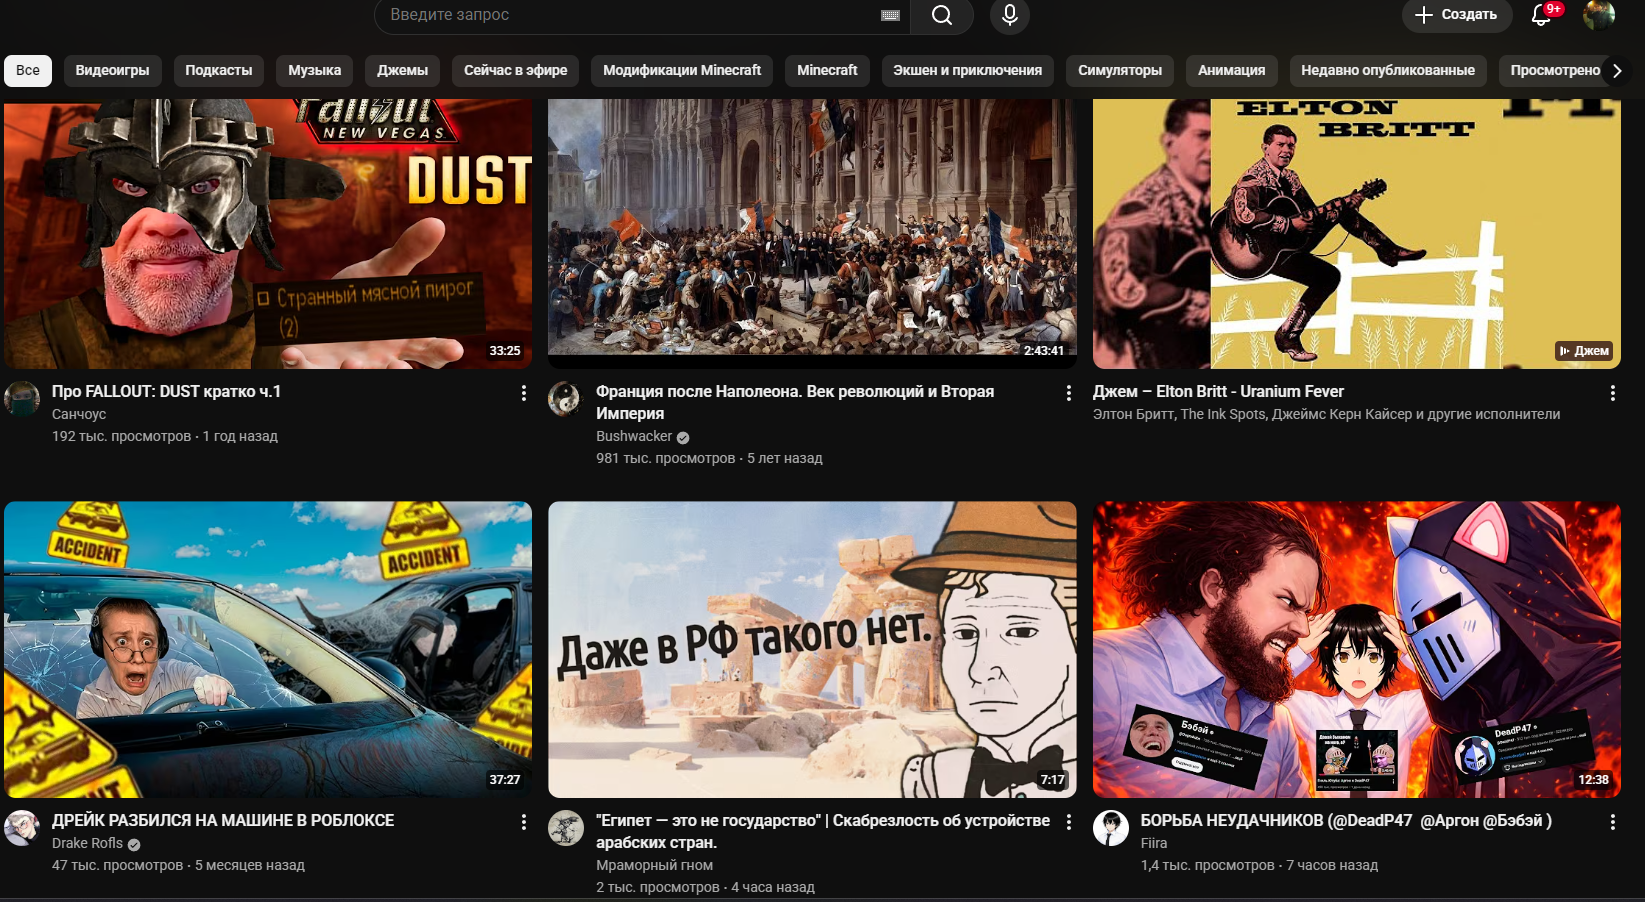Open title 'БОРЬБА НЕУДАЧНИКОВ'
This screenshot has height=902, width=1645.
(x=1346, y=821)
